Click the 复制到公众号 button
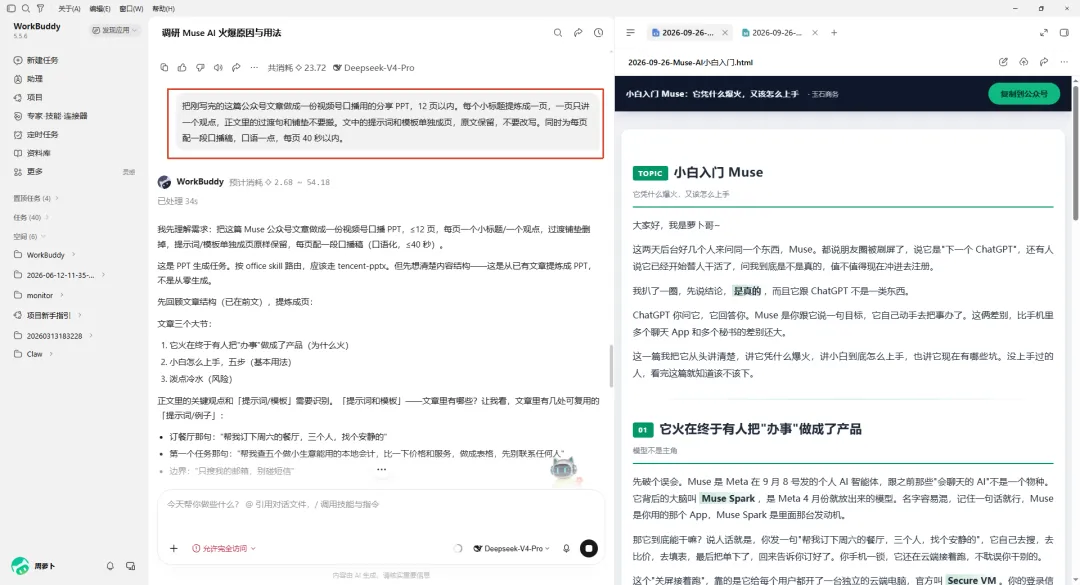The width and height of the screenshot is (1080, 585). point(1024,94)
